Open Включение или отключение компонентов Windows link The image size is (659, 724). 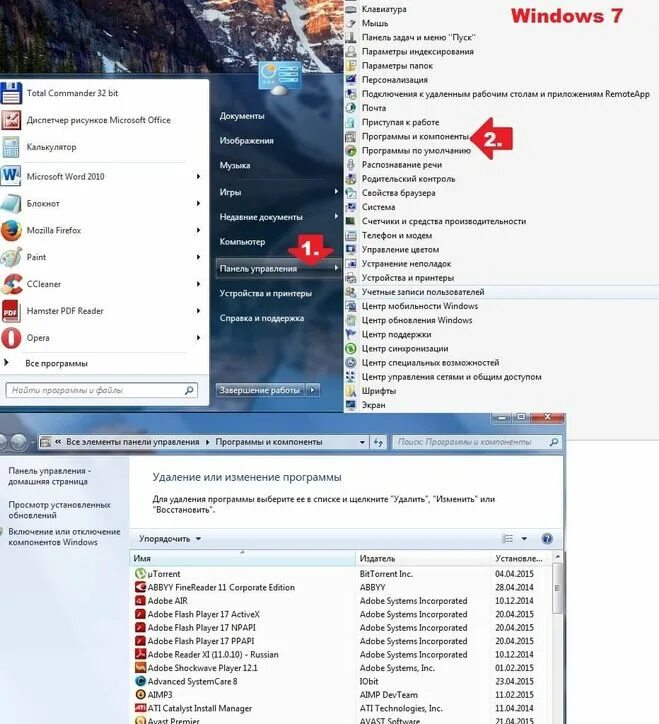click(64, 537)
